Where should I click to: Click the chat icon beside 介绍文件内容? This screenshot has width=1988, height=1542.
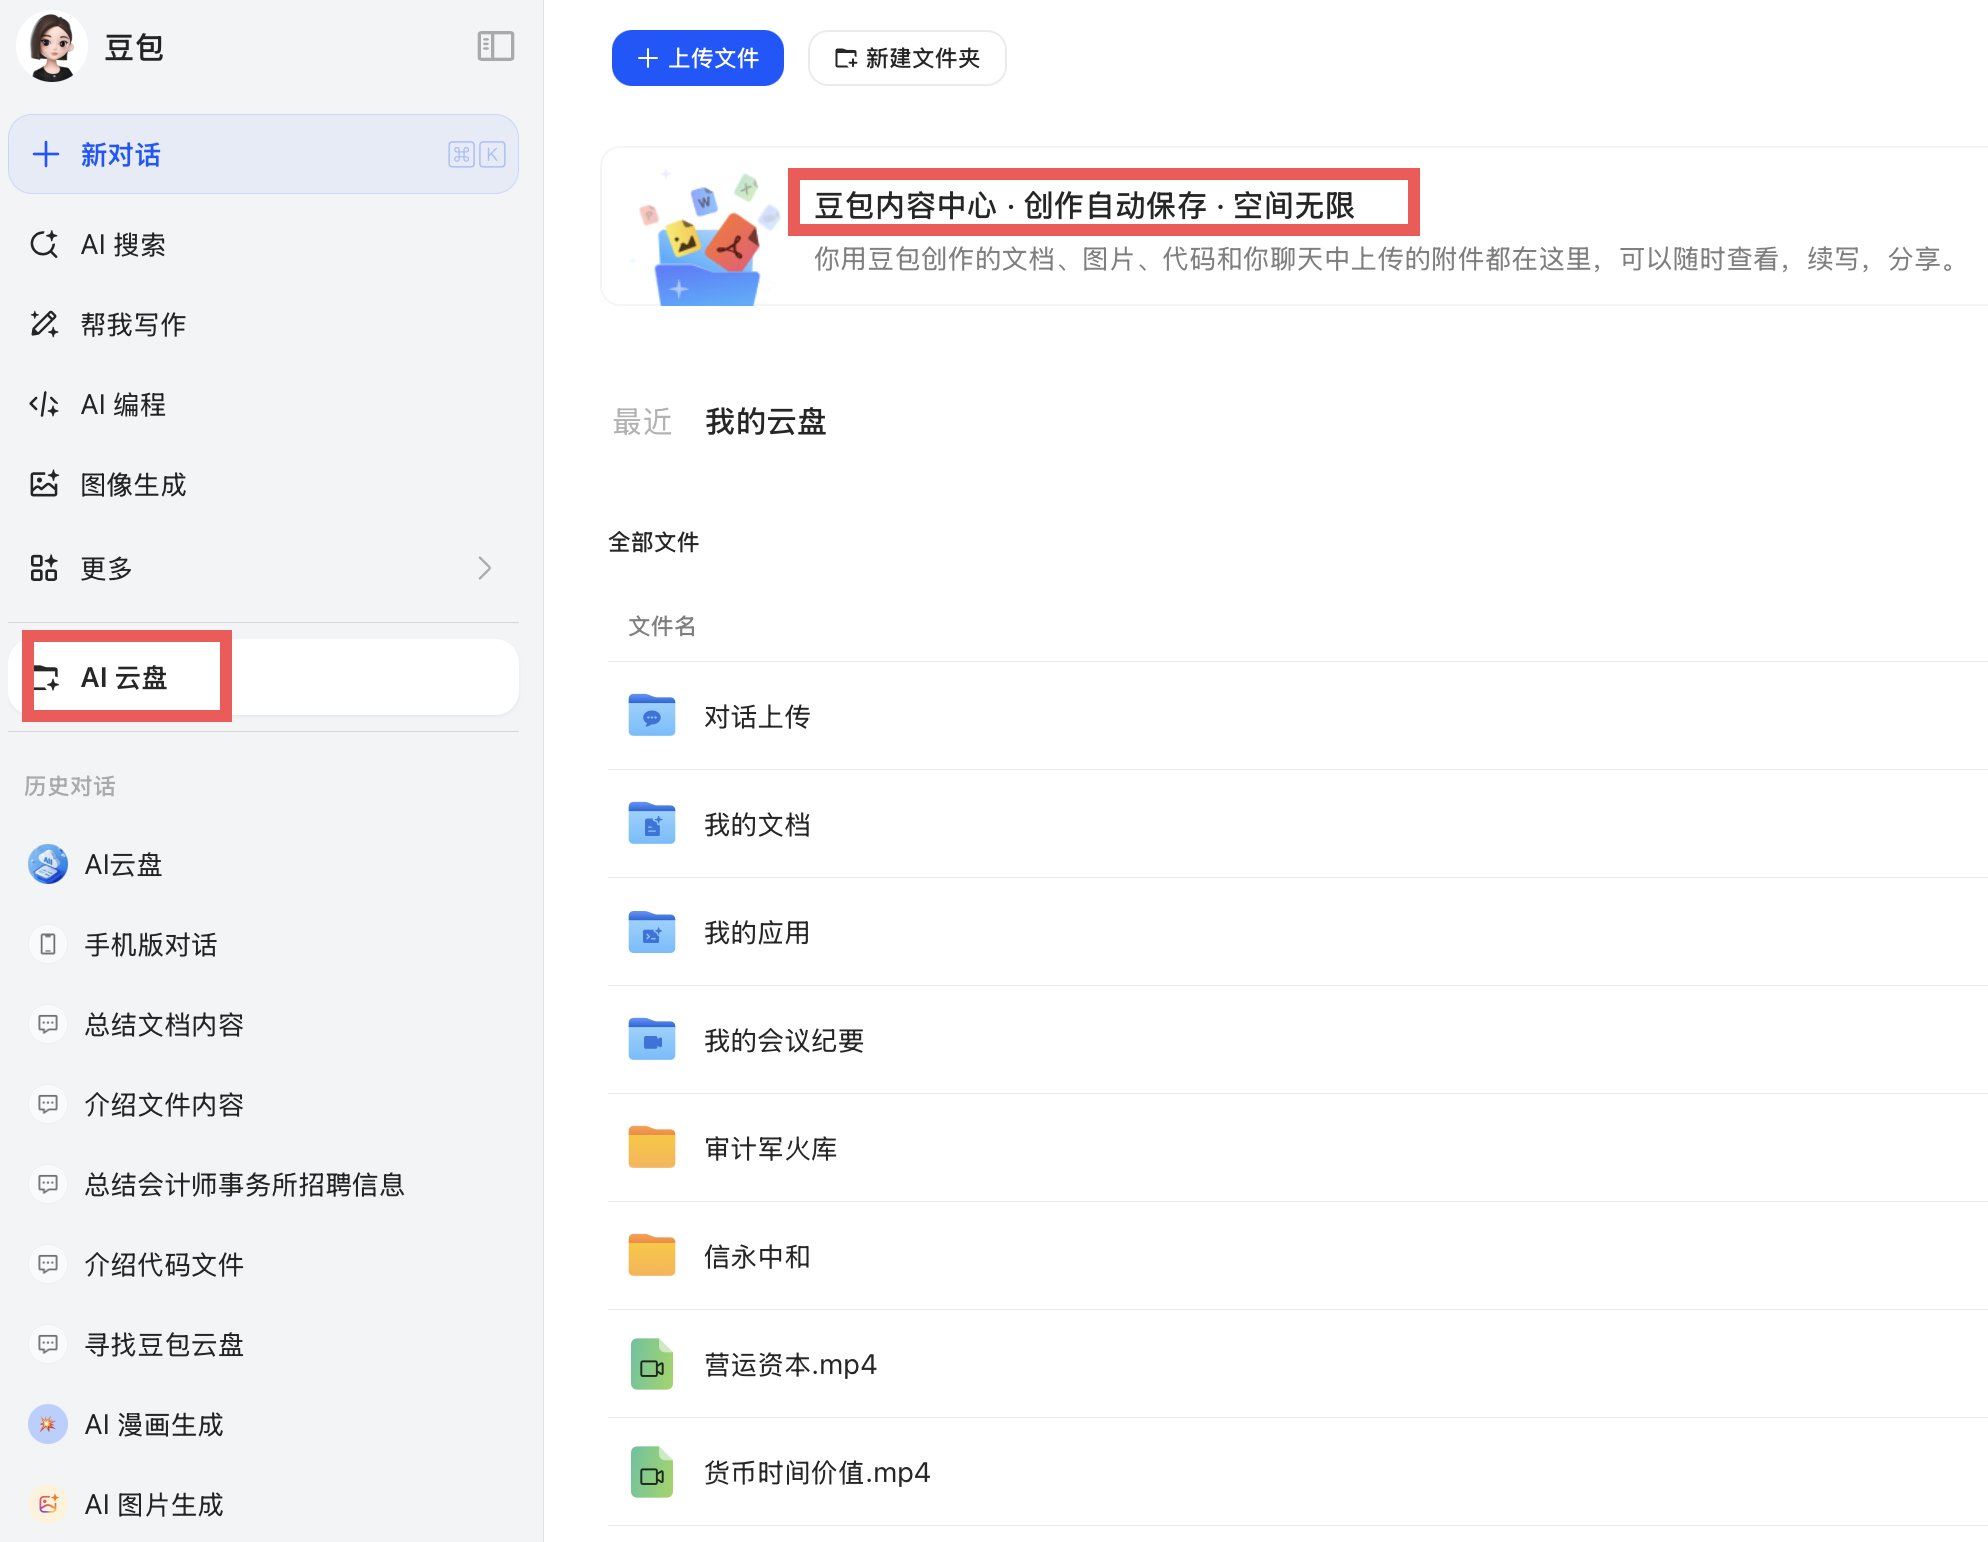coord(48,1104)
